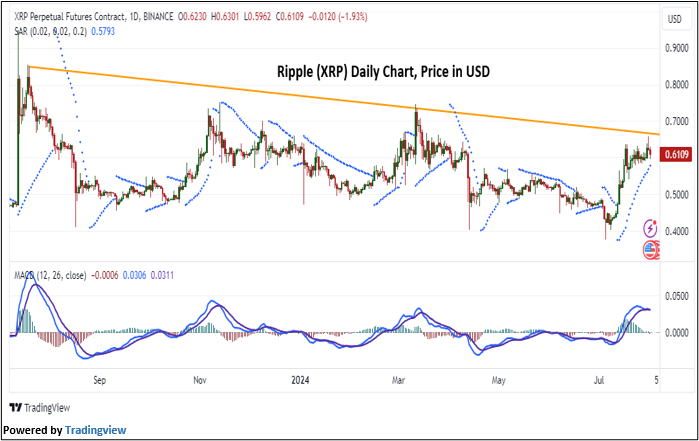Click the 0.5000 price axis label
This screenshot has width=699, height=441.
677,195
